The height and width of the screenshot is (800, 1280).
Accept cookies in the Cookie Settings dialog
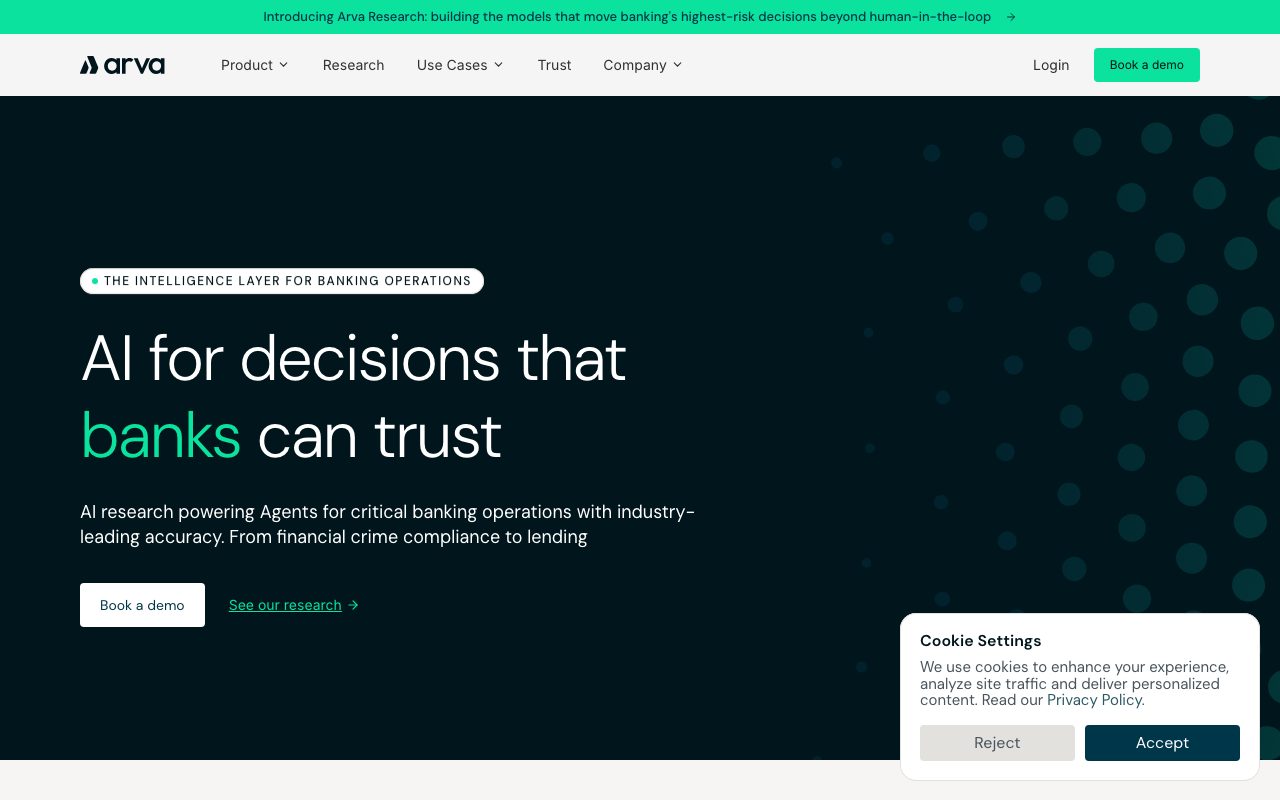click(x=1162, y=743)
